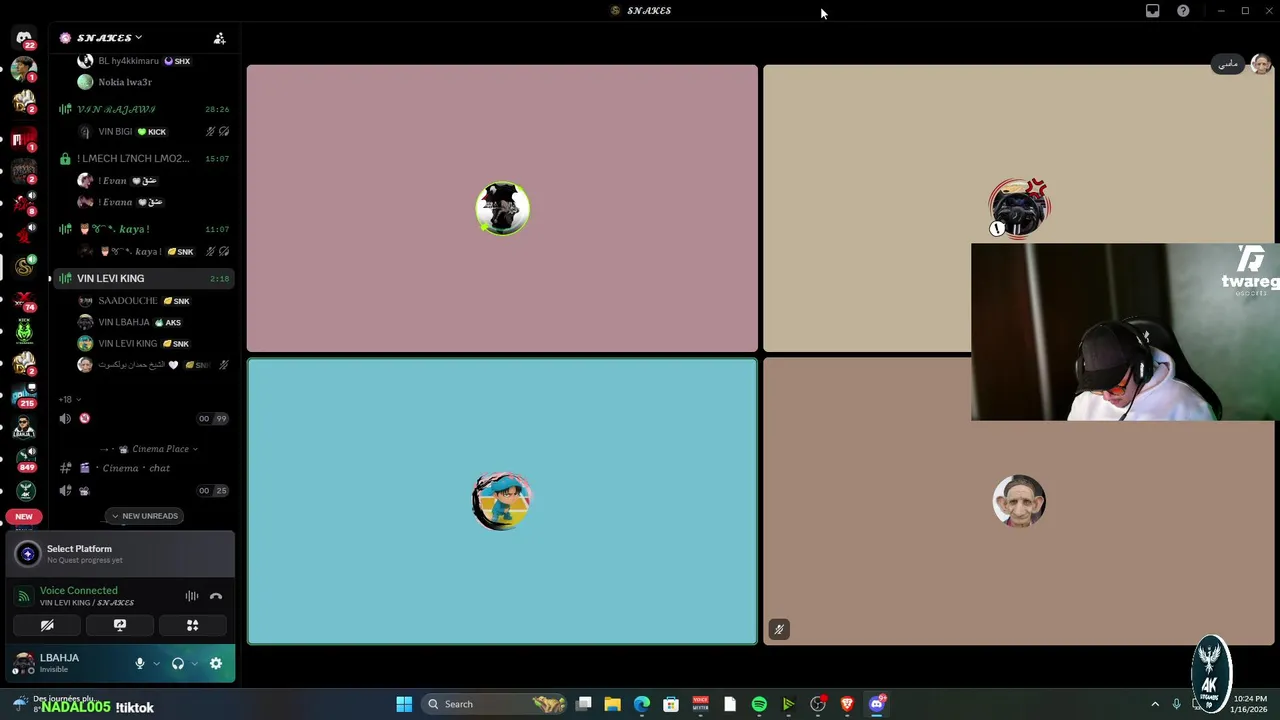Open Microsoft Store from the taskbar
Viewport: 1280px width, 720px height.
tap(671, 704)
